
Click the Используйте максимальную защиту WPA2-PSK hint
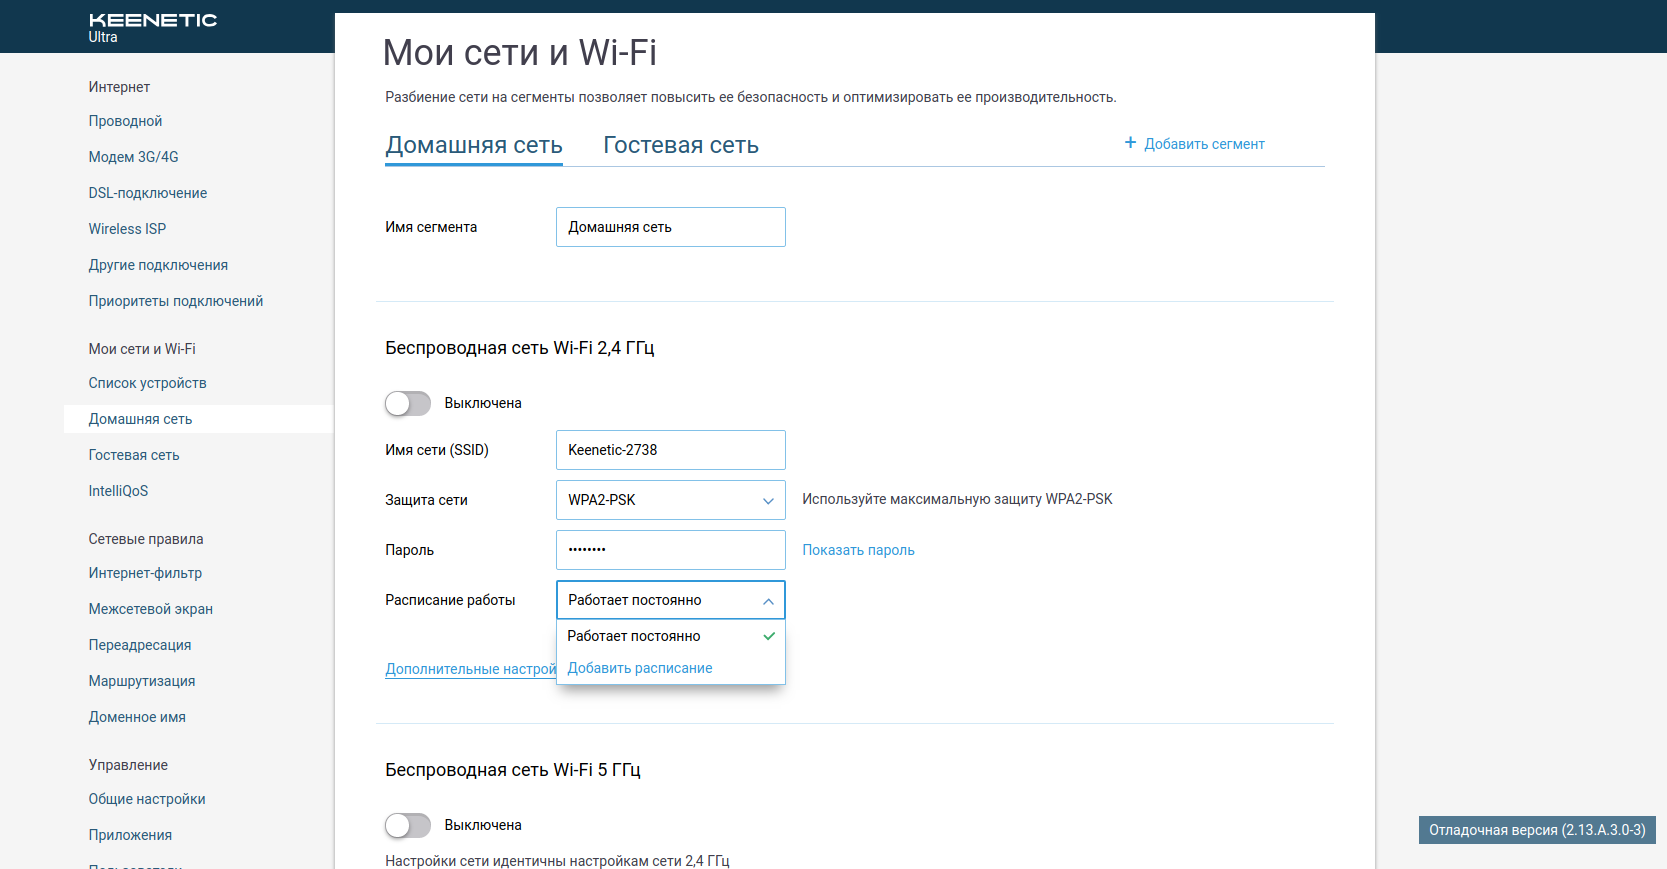point(957,499)
